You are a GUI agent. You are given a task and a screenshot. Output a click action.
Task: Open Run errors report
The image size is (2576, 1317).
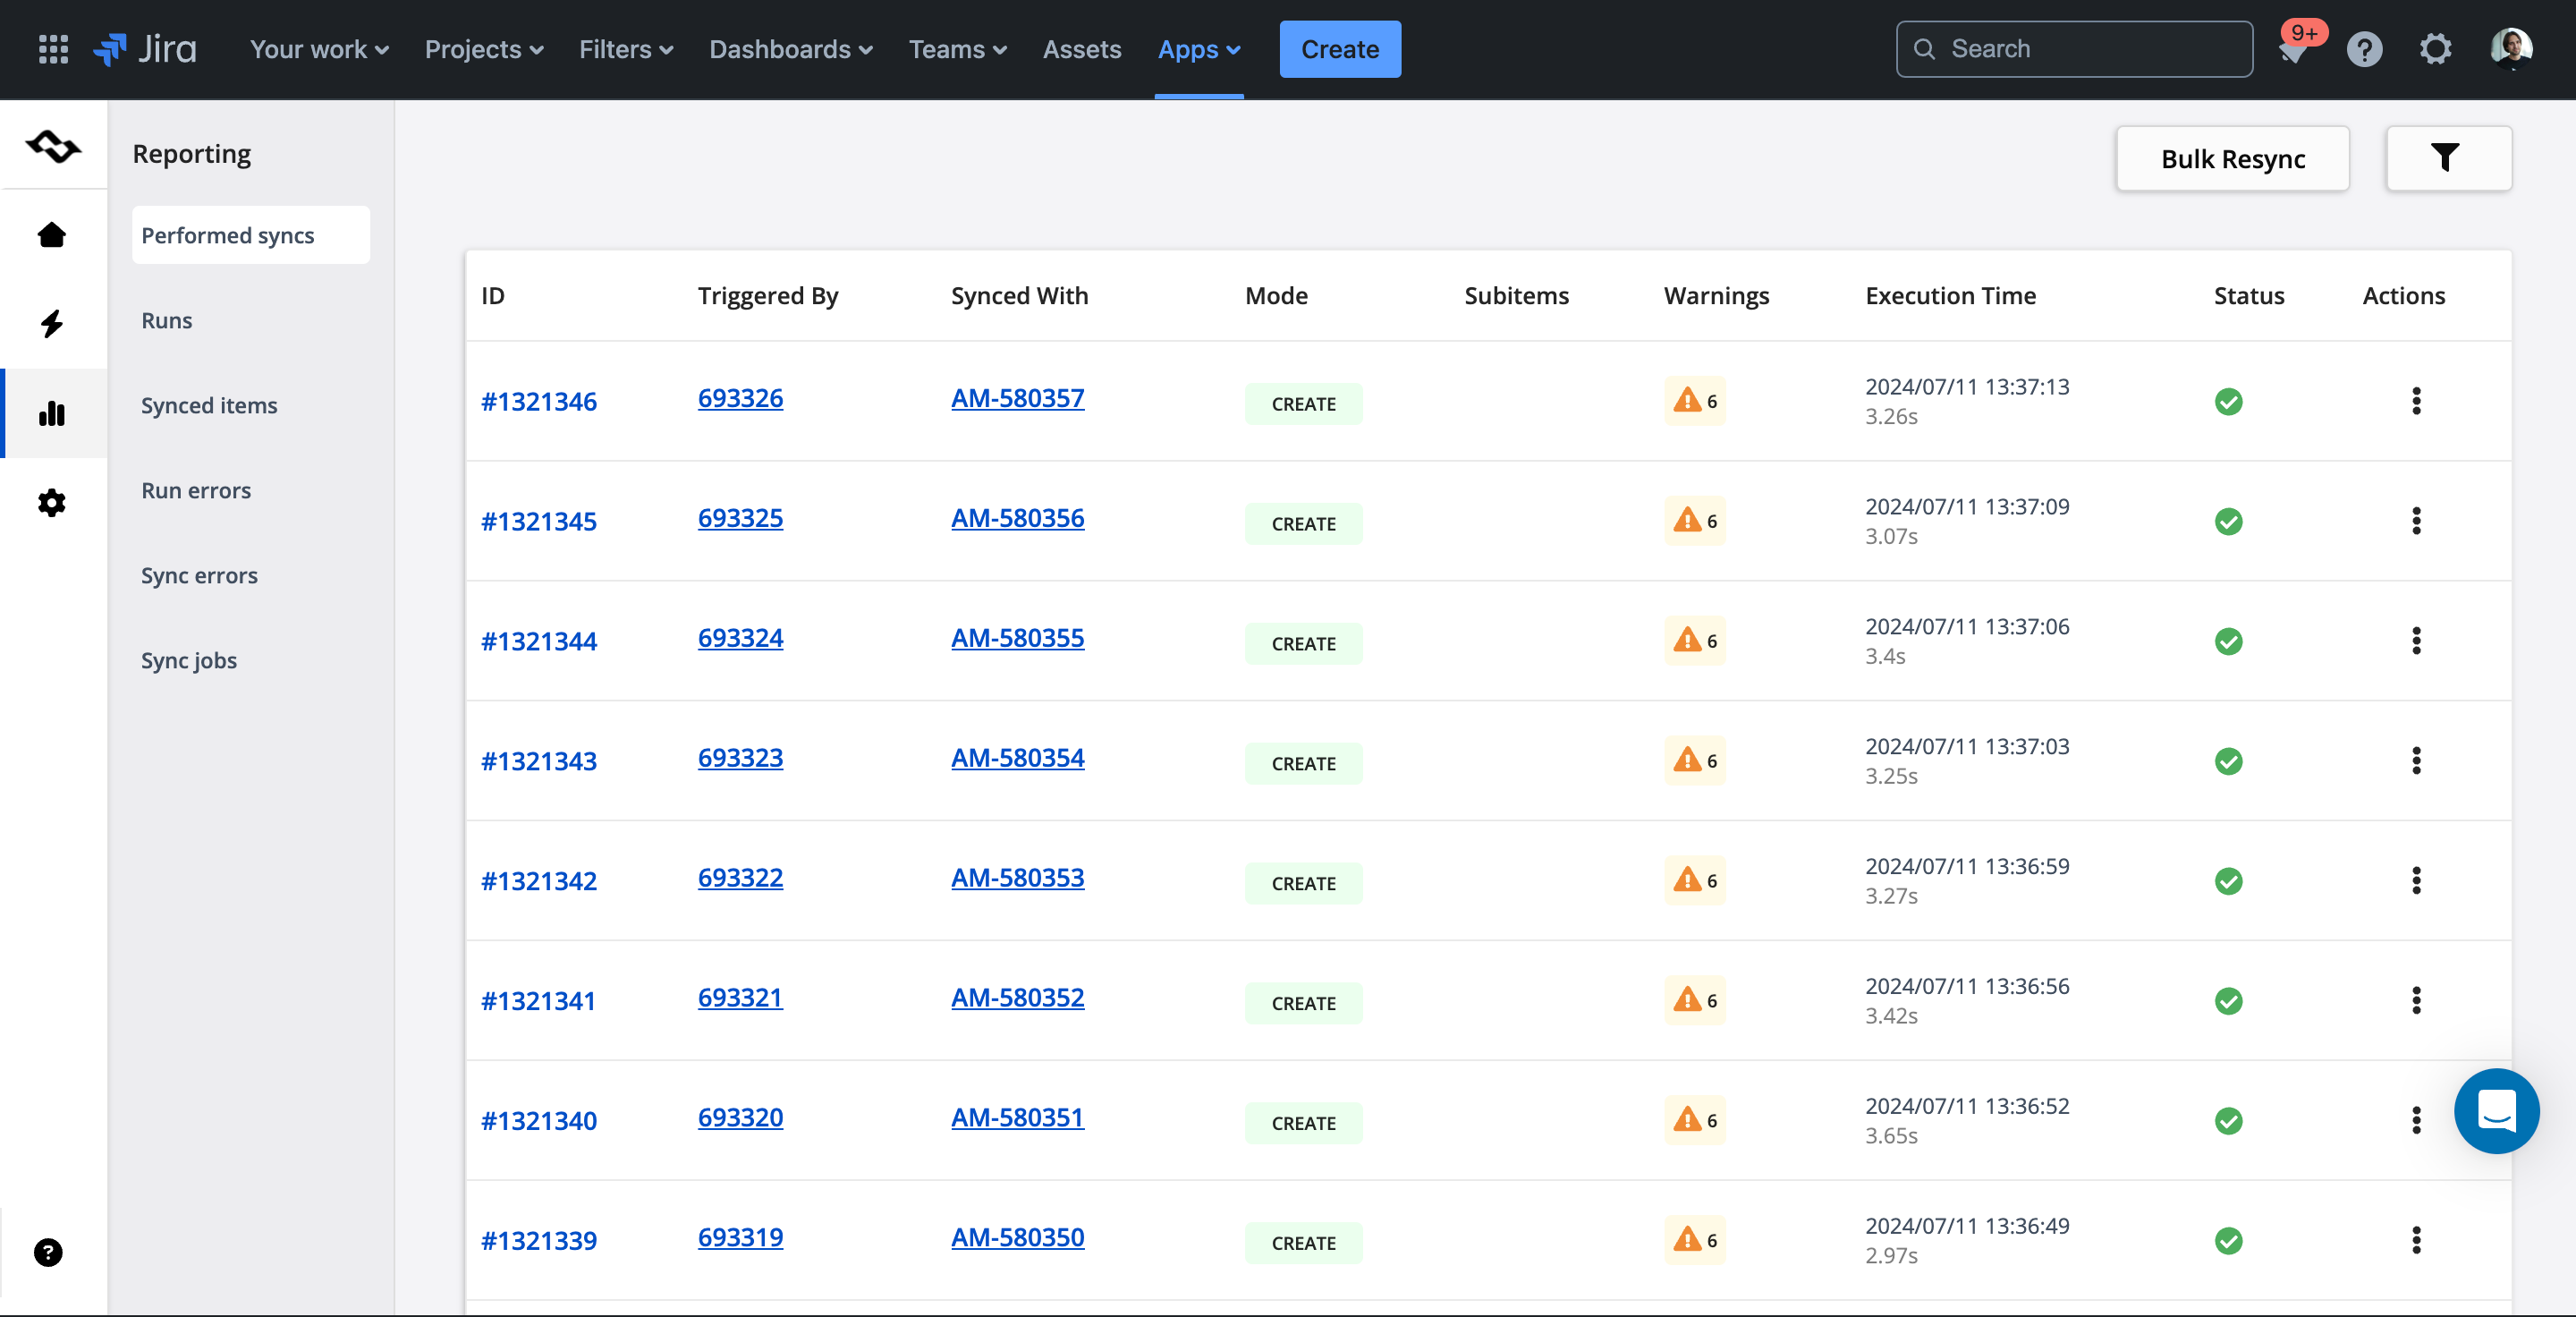[196, 490]
